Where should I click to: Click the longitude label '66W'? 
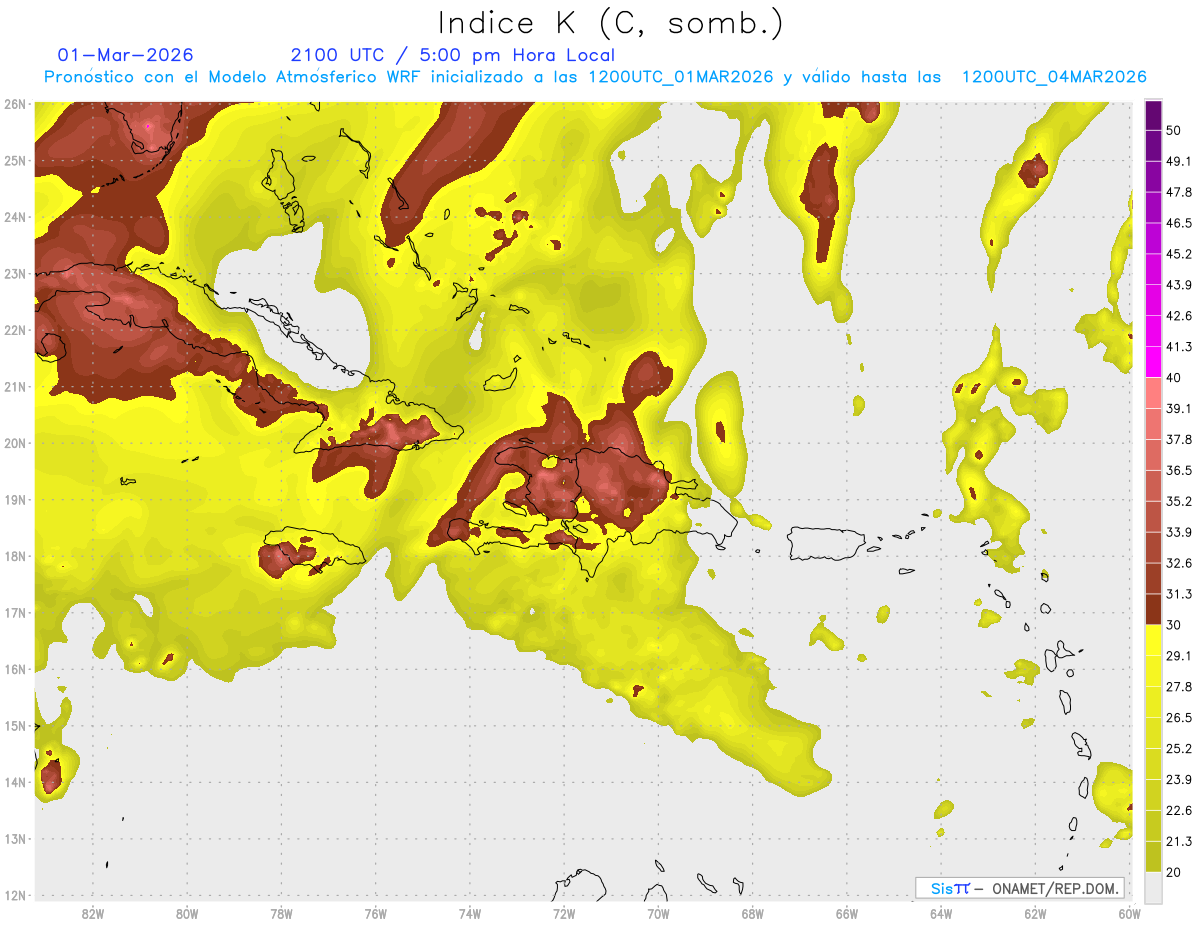coord(847,914)
